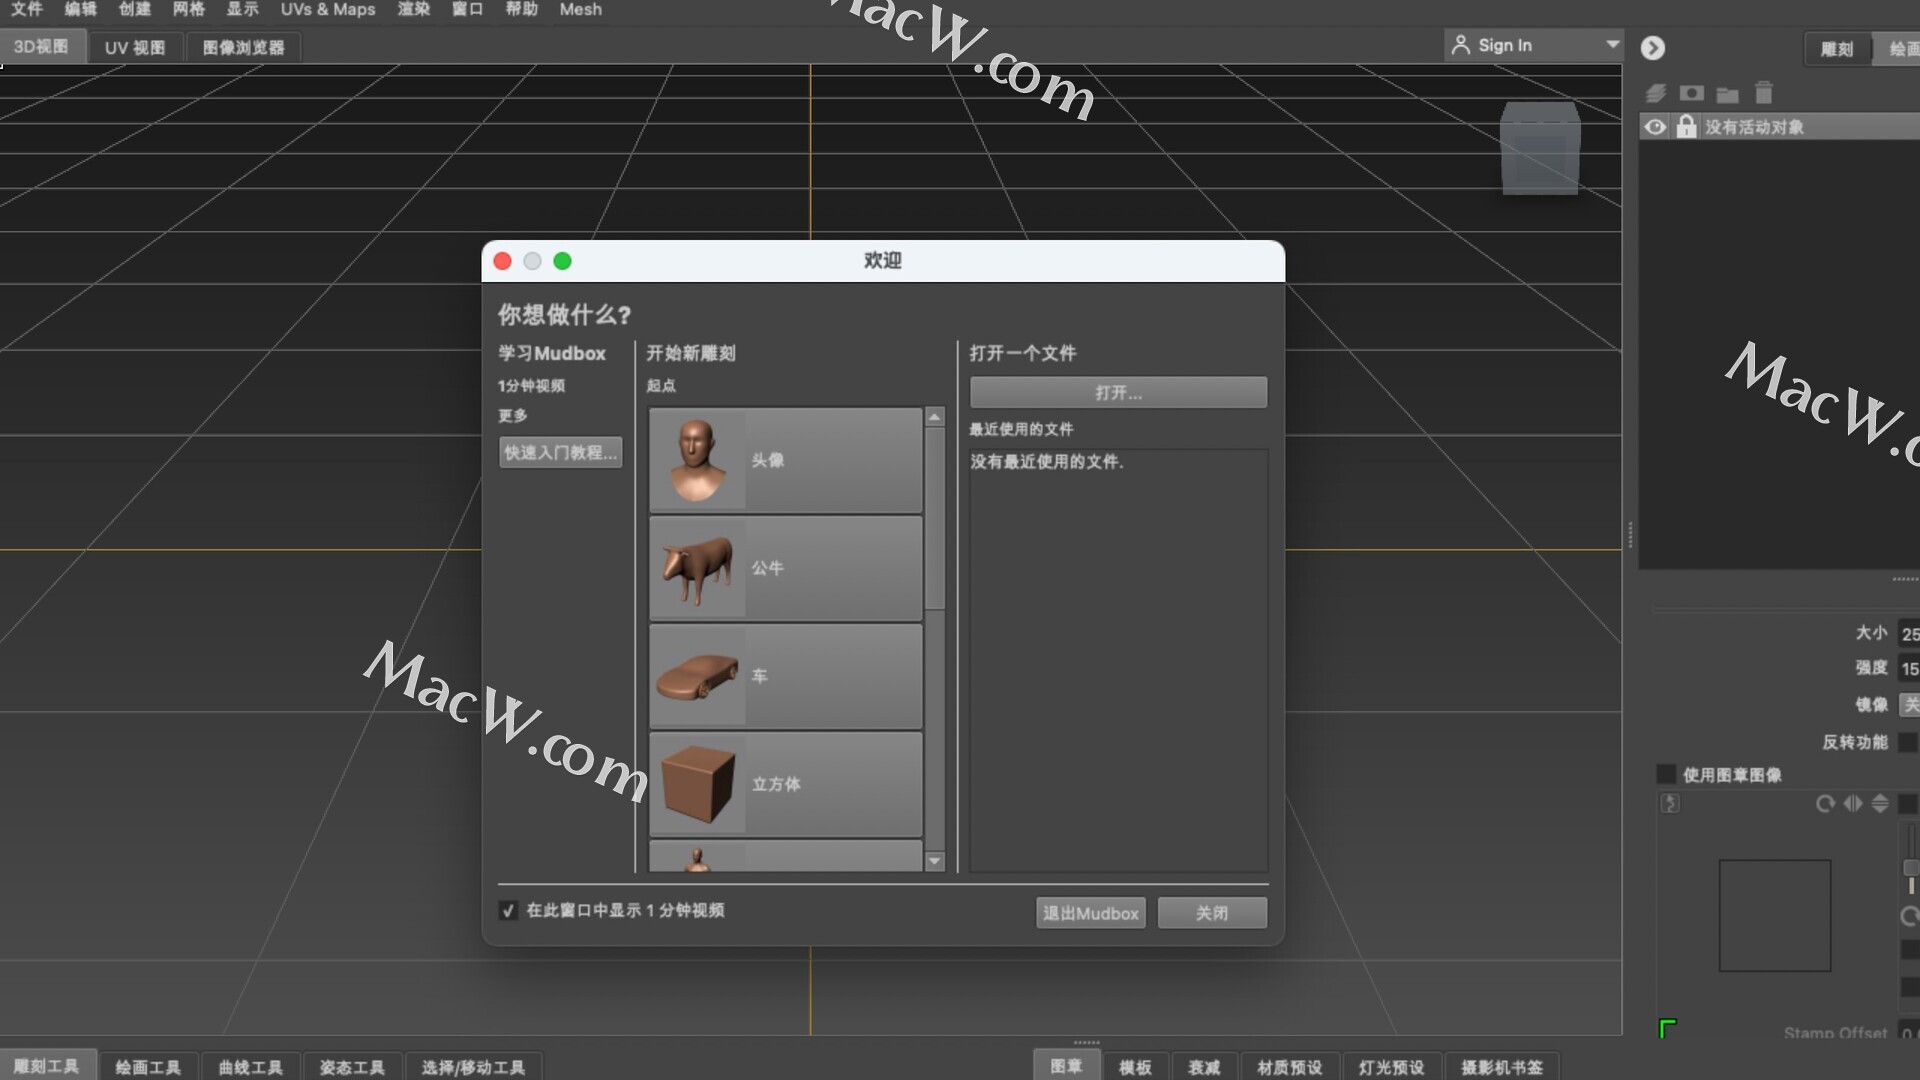
Task: Click the stamp rotate icon
Action: (x=1825, y=804)
